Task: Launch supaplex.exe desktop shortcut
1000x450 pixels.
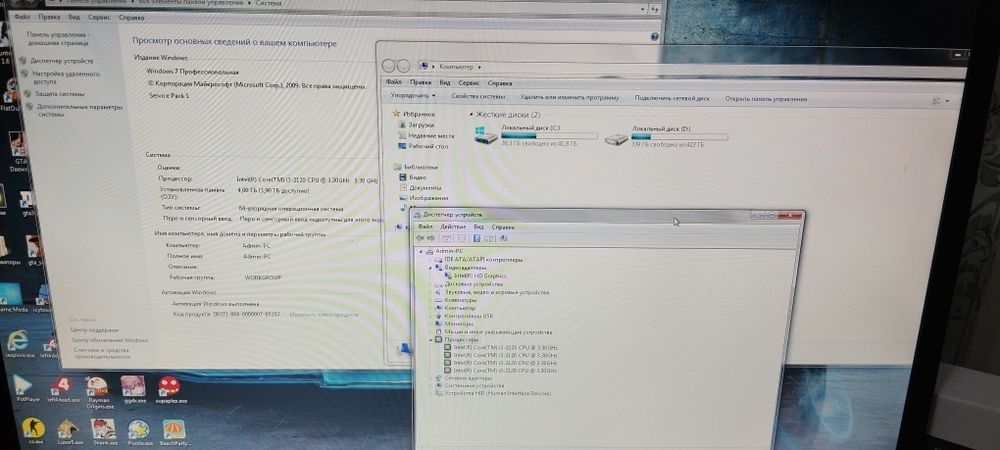Action: [x=170, y=389]
